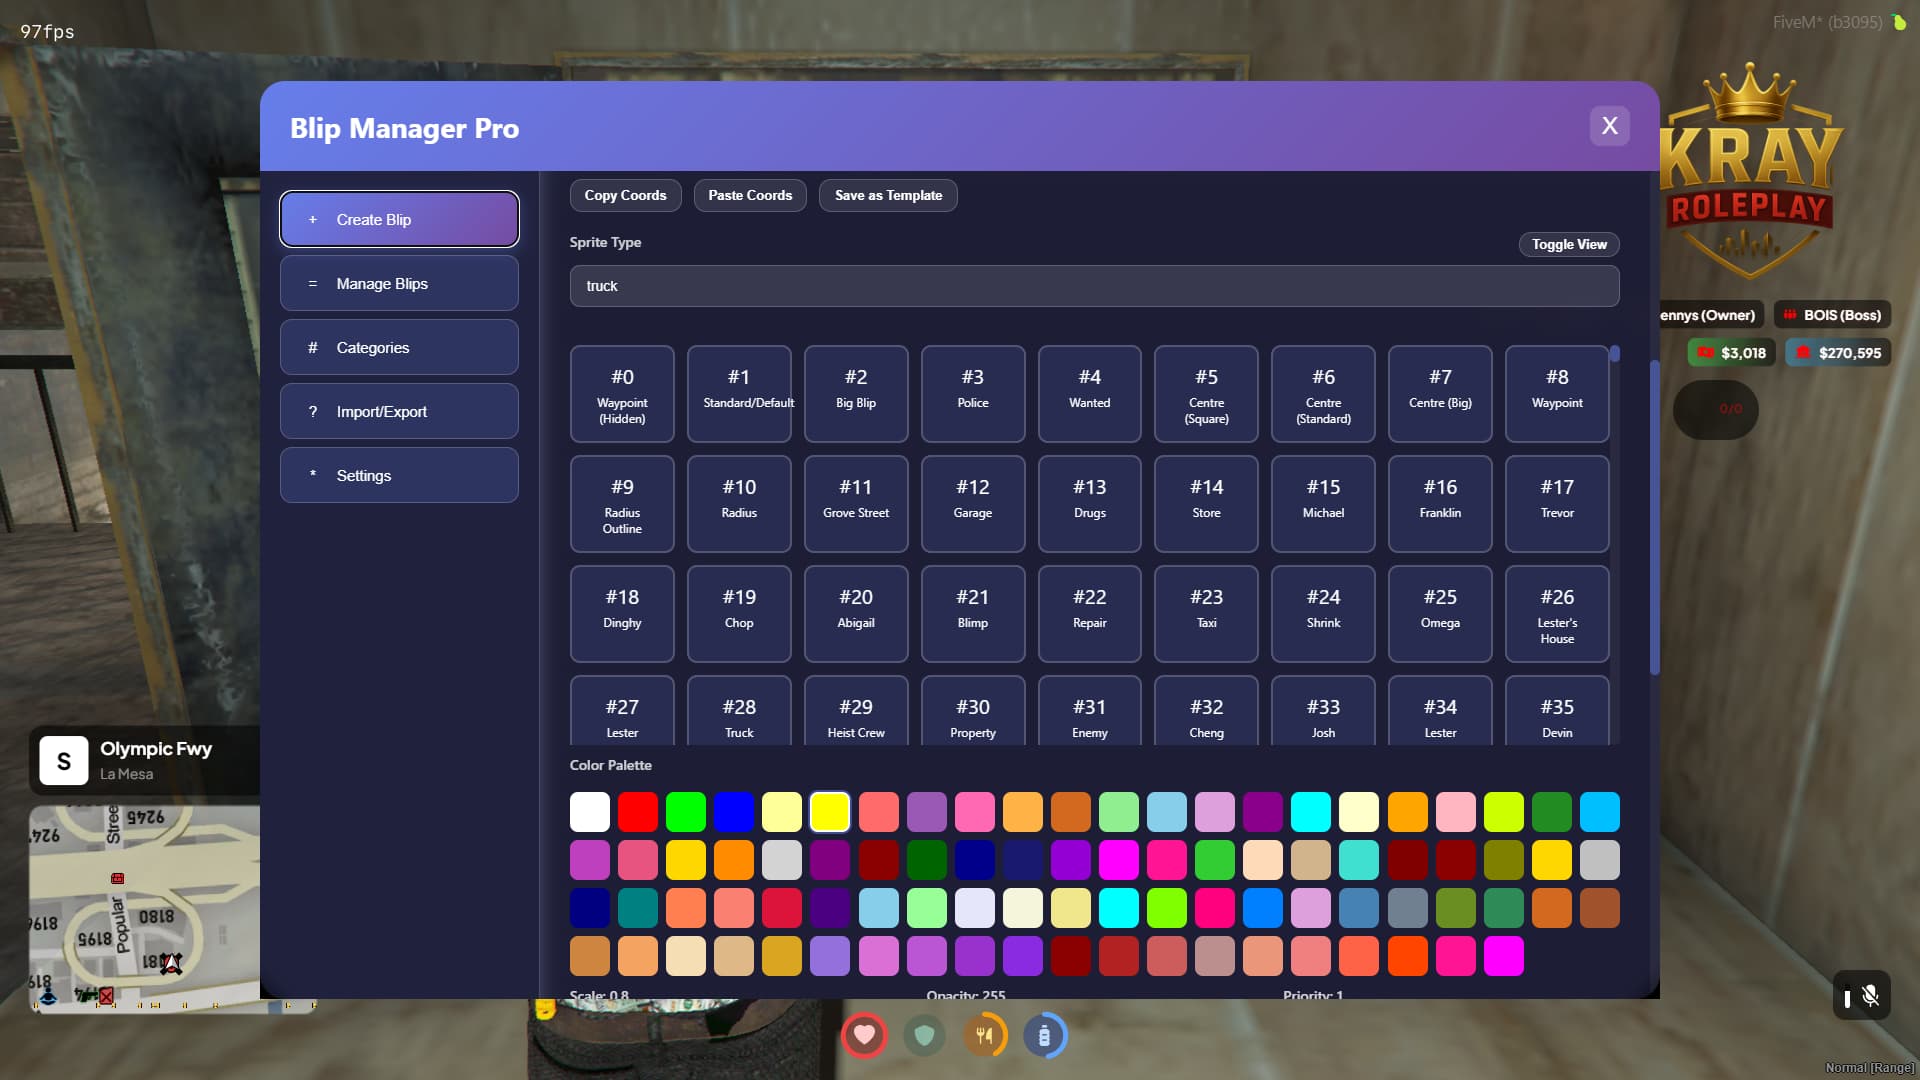Image resolution: width=1920 pixels, height=1080 pixels.
Task: Switch to the Categories section
Action: tap(398, 347)
